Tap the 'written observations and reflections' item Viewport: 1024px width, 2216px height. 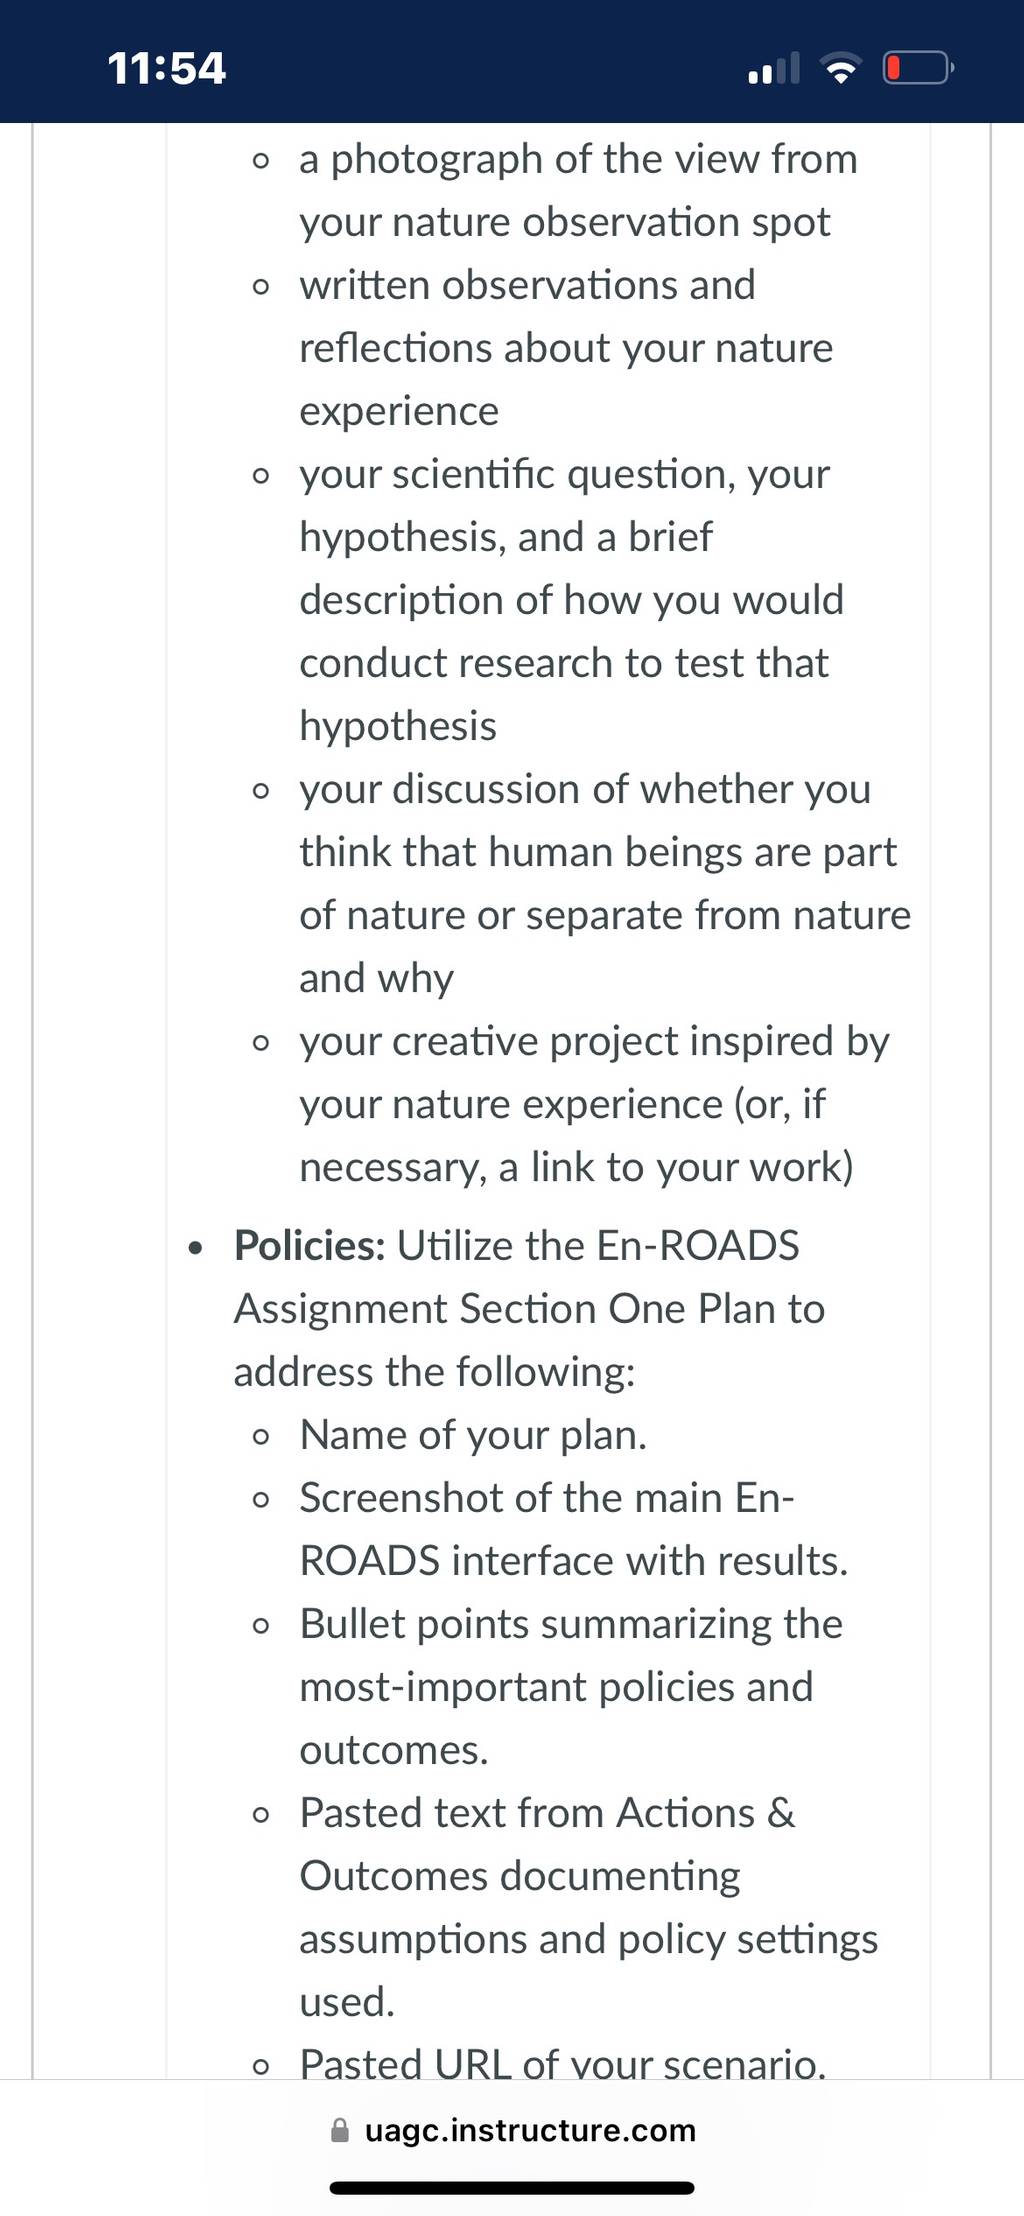click(x=566, y=348)
